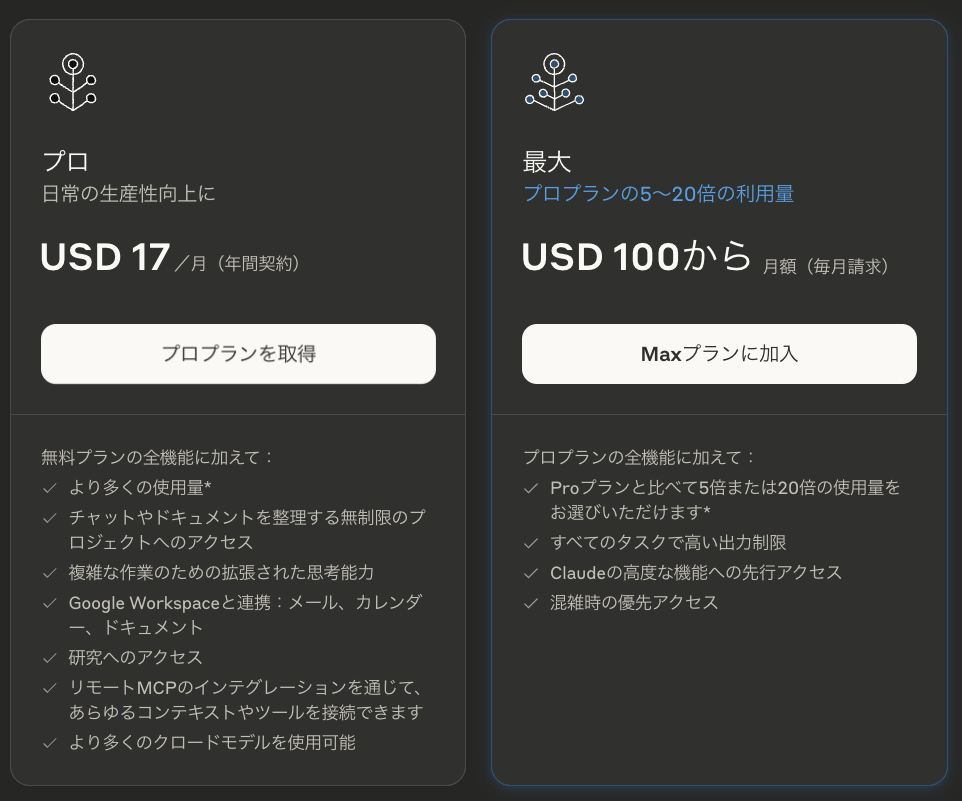
Task: Click the 最大 plan title
Action: pyautogui.click(x=547, y=162)
